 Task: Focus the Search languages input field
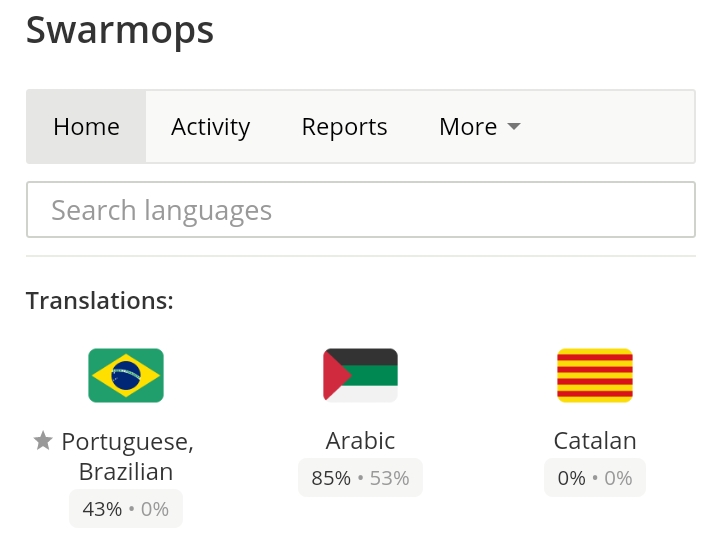pyautogui.click(x=361, y=210)
